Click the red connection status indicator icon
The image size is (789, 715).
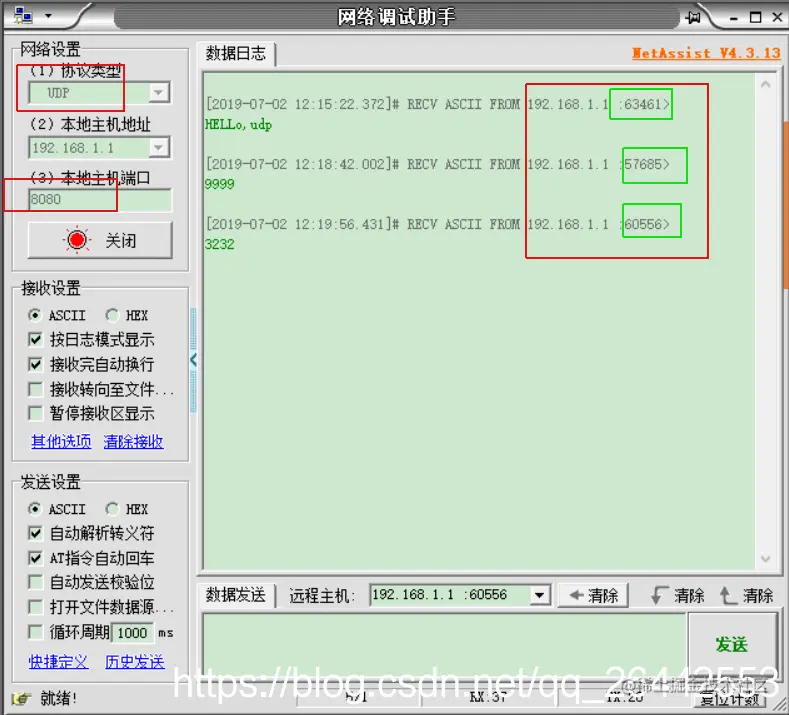pos(77,240)
